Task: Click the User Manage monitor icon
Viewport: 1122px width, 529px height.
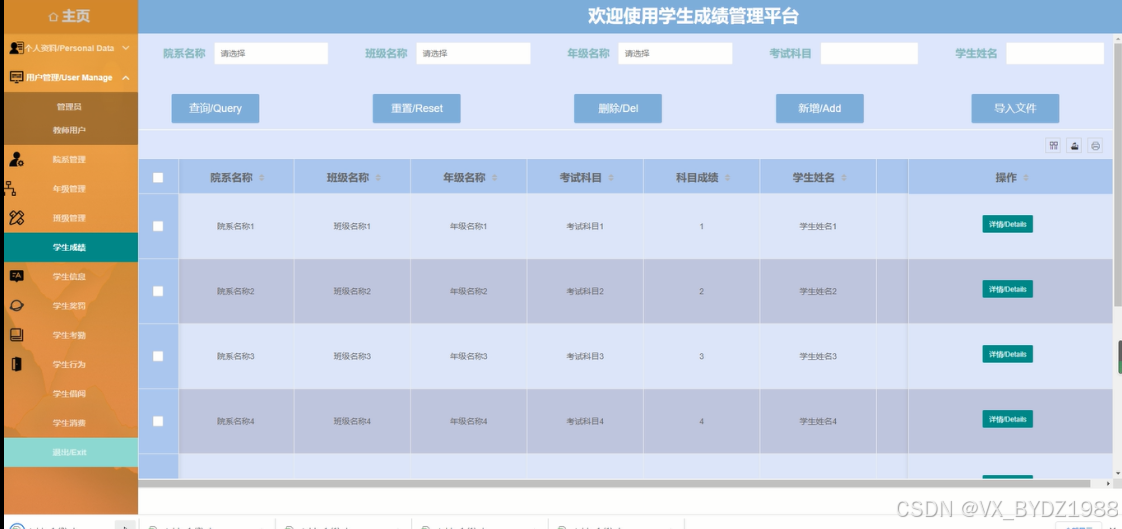Action: [x=16, y=77]
